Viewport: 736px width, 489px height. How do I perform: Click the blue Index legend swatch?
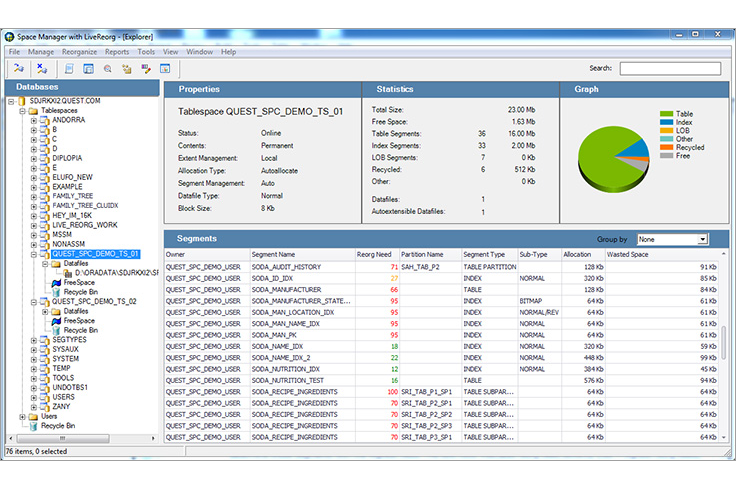coord(667,122)
